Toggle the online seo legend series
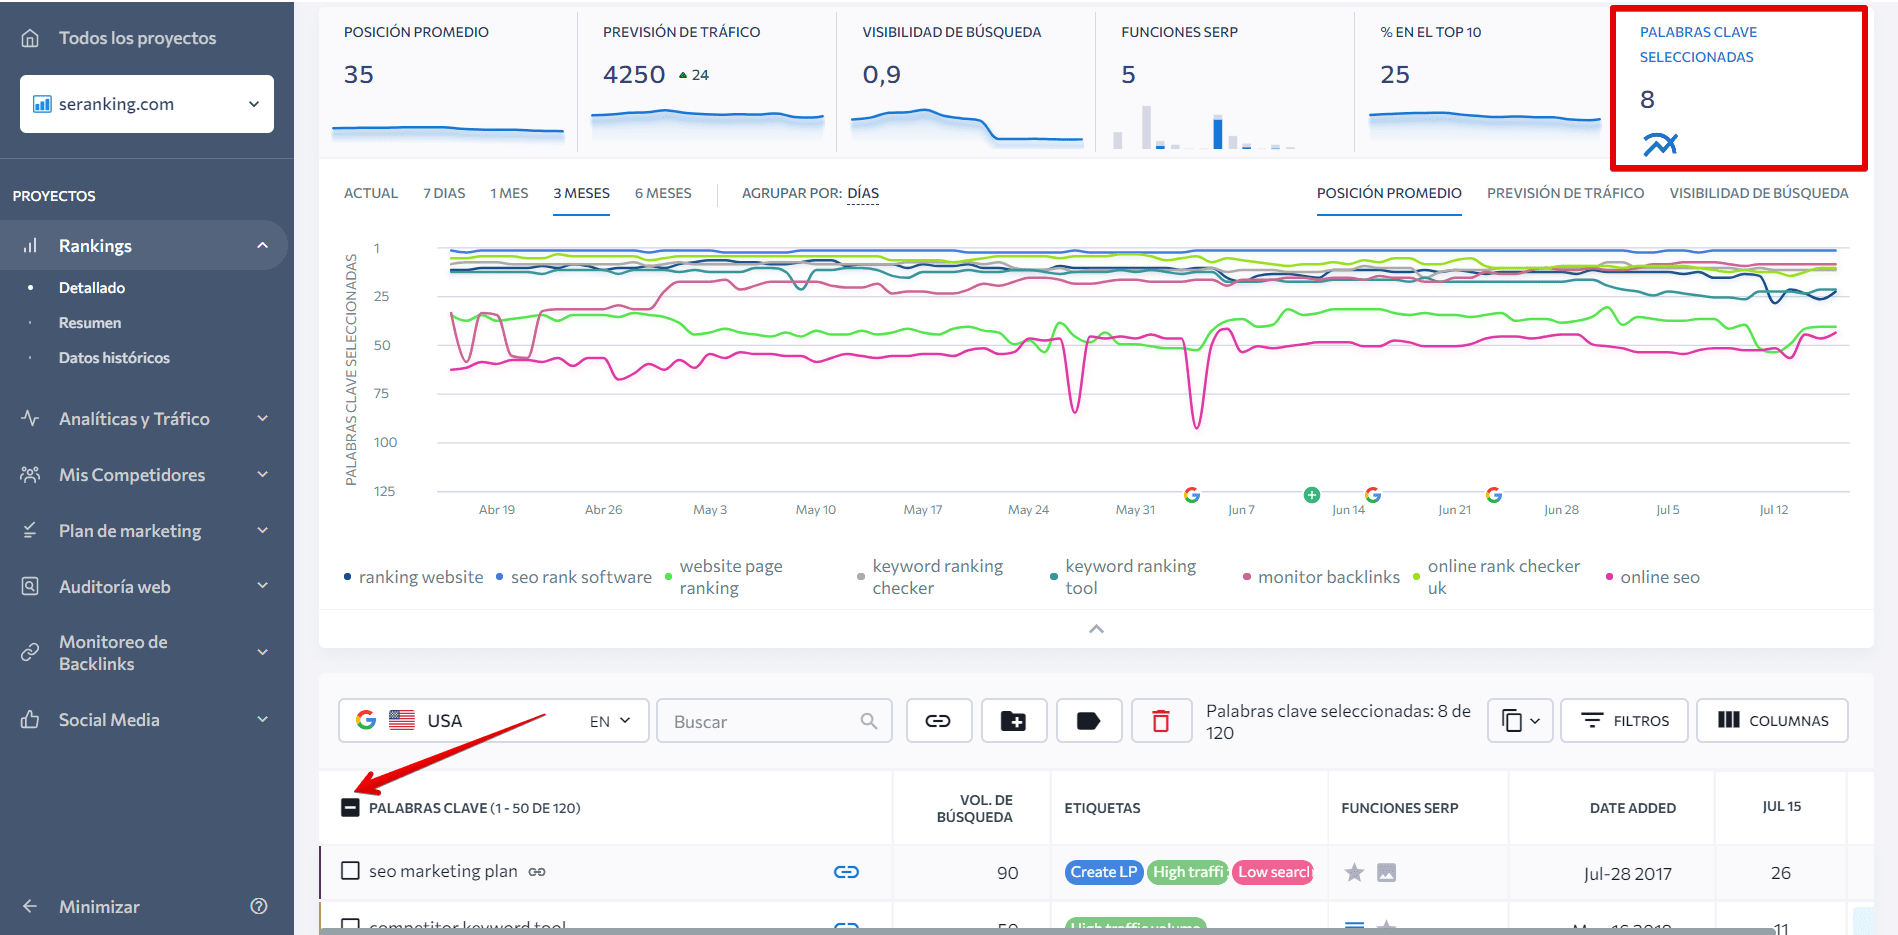This screenshot has height=935, width=1898. tap(1652, 577)
